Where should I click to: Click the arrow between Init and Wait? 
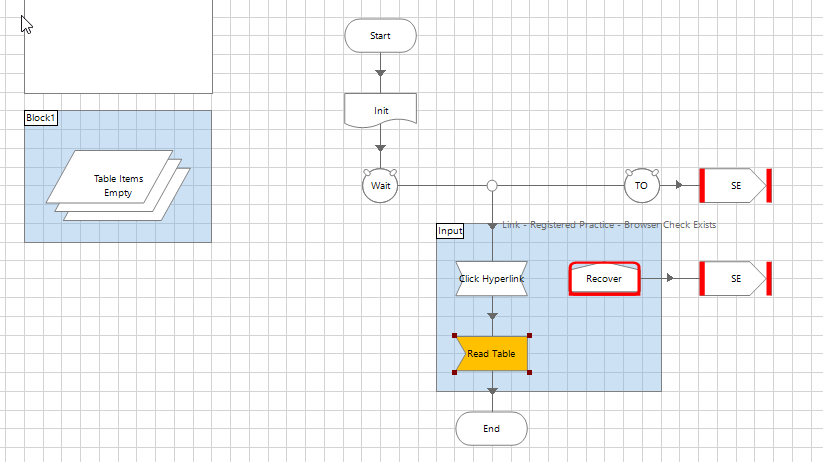[x=381, y=148]
